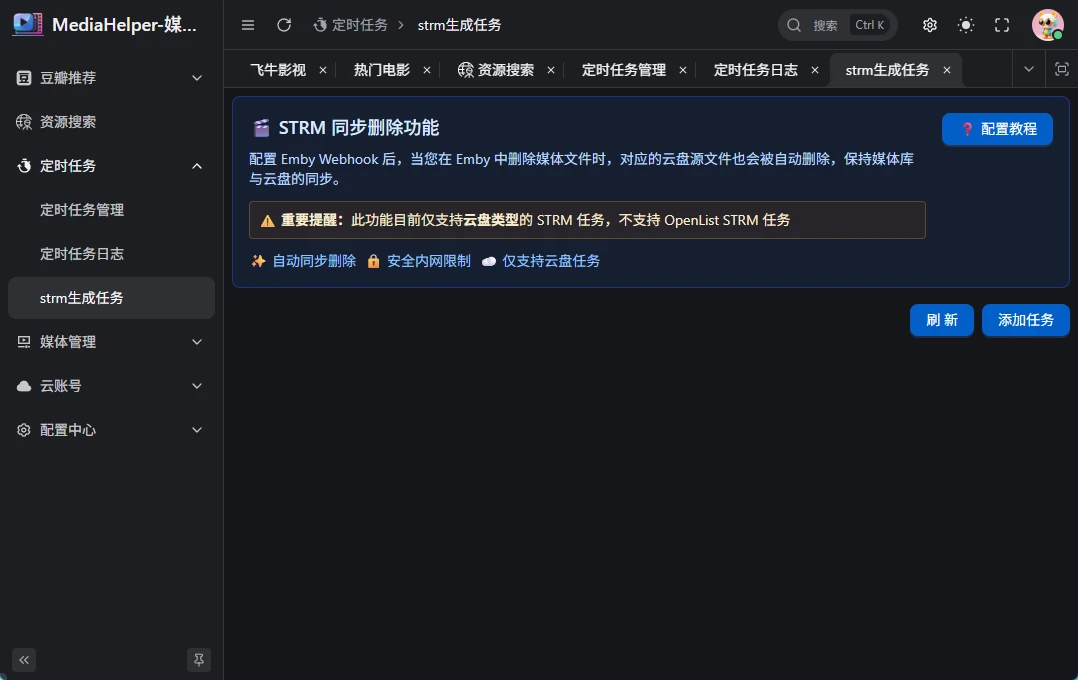Switch to the 热门电影 tab
The width and height of the screenshot is (1078, 680).
click(381, 70)
